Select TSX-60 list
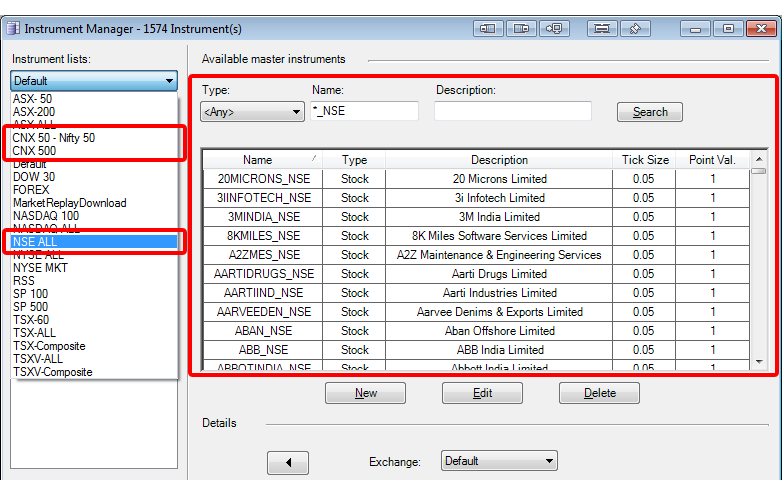Image resolution: width=782 pixels, height=480 pixels. 31,319
